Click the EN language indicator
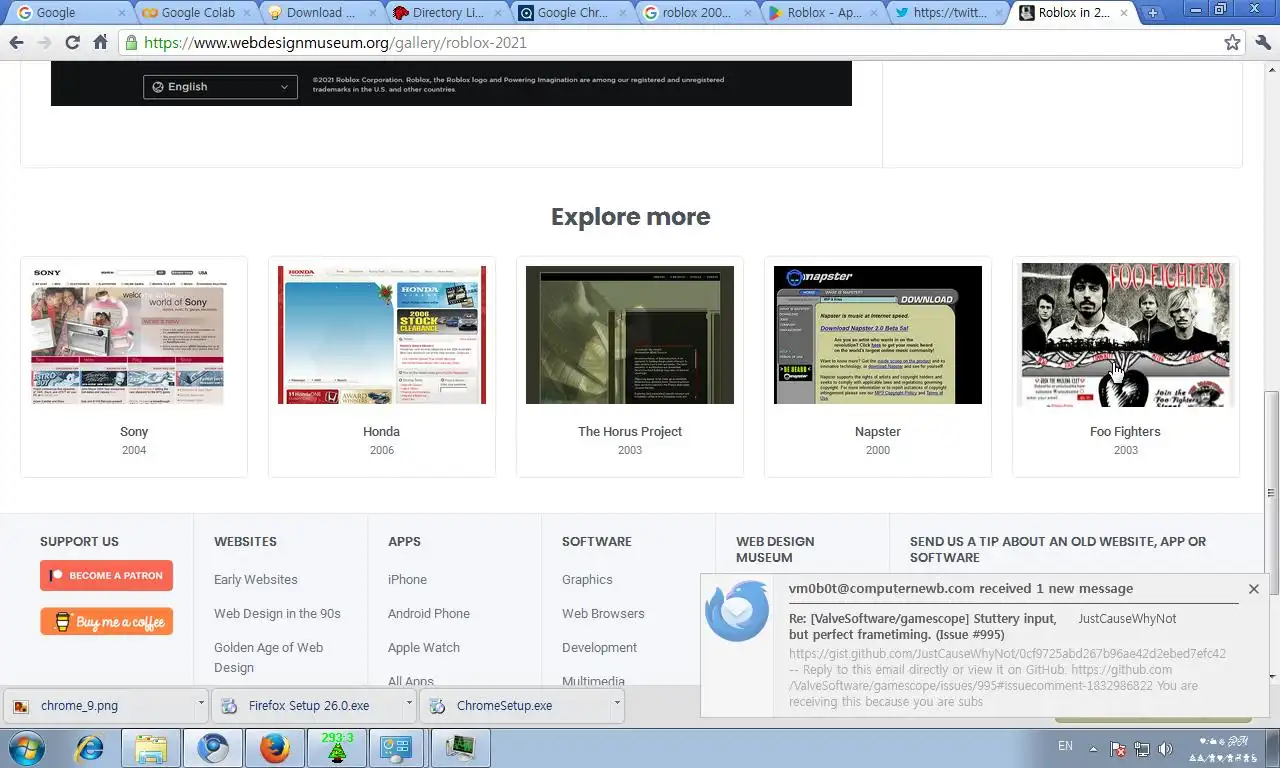Screen dimensions: 1280x768 1065,746
